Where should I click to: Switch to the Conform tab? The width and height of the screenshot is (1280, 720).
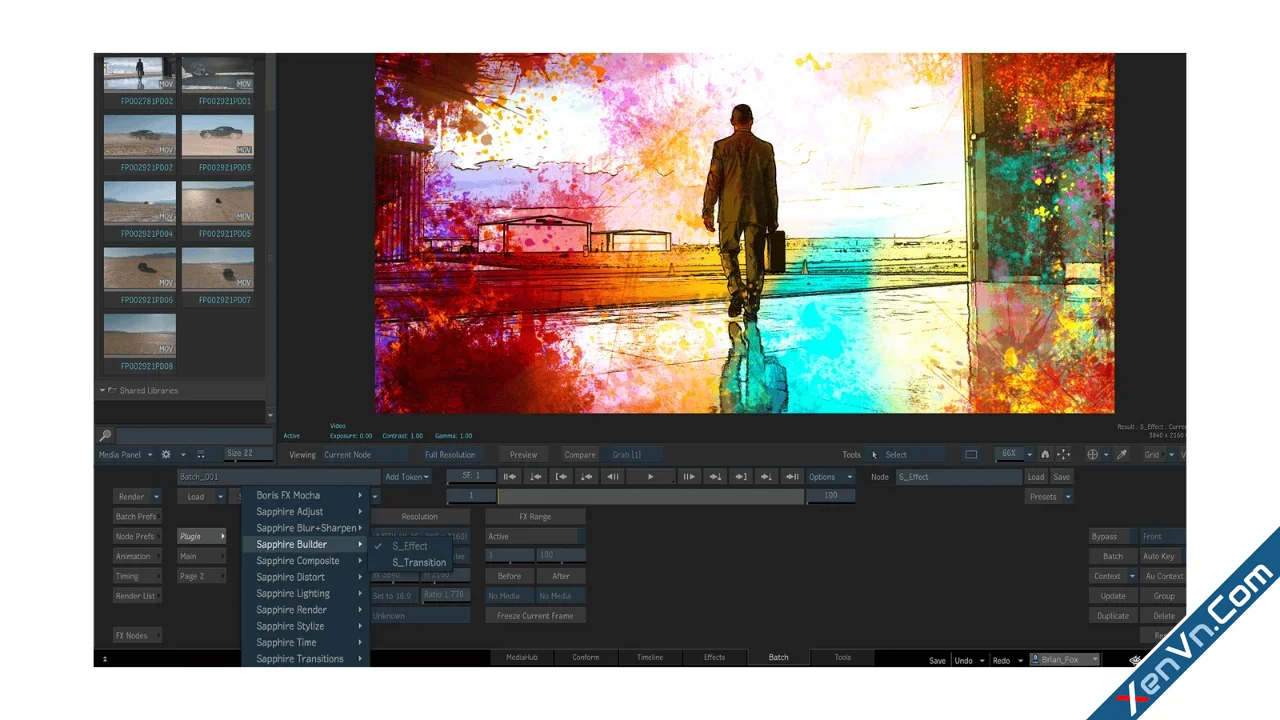[x=586, y=657]
